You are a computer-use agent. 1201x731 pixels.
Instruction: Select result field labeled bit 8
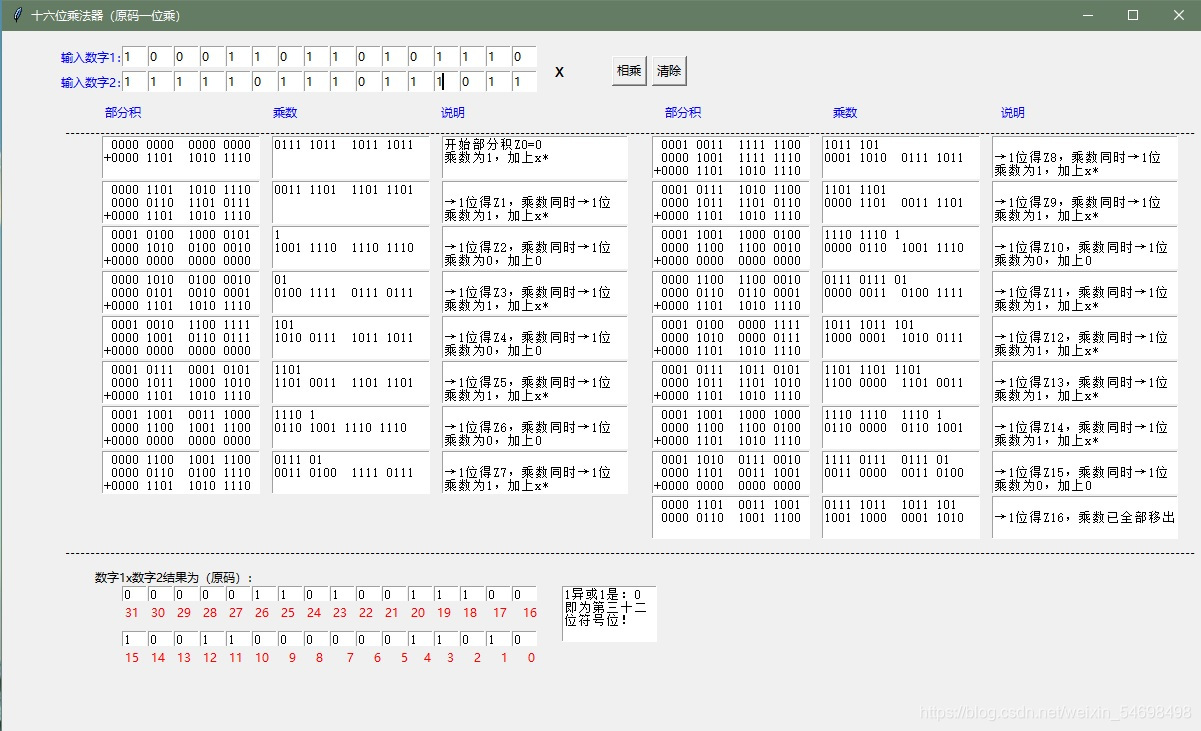[316, 639]
